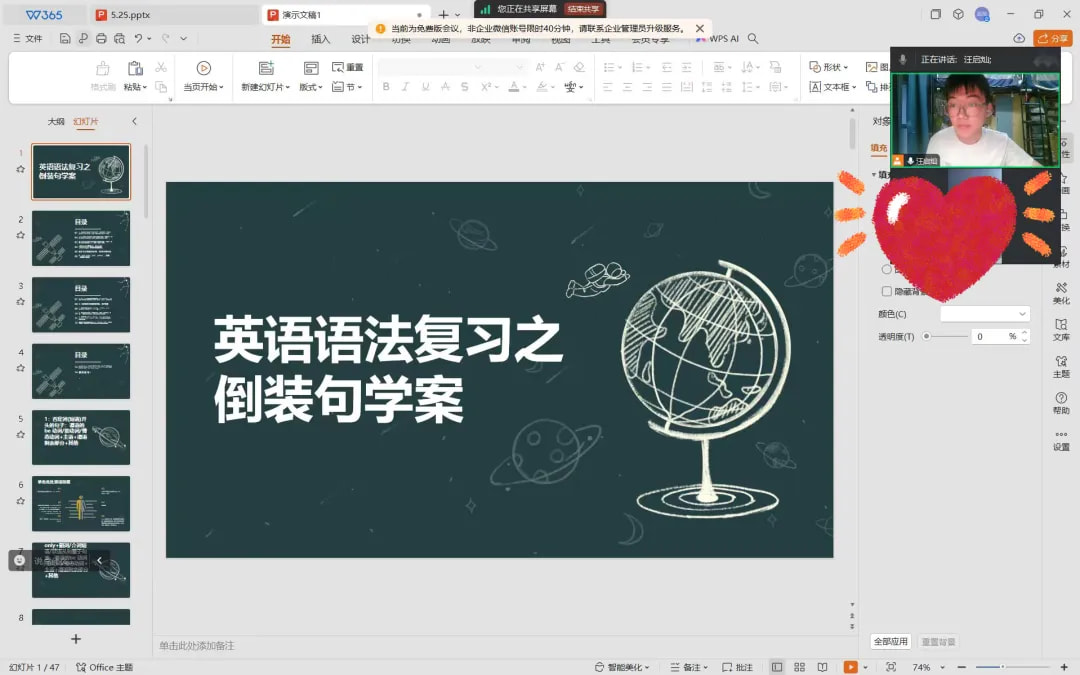
Task: Click the 透明度 transparency slider
Action: [x=945, y=336]
